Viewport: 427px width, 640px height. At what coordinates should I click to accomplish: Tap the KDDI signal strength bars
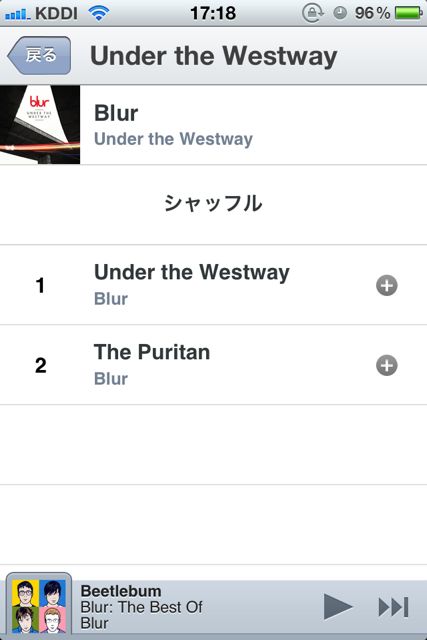pyautogui.click(x=17, y=14)
